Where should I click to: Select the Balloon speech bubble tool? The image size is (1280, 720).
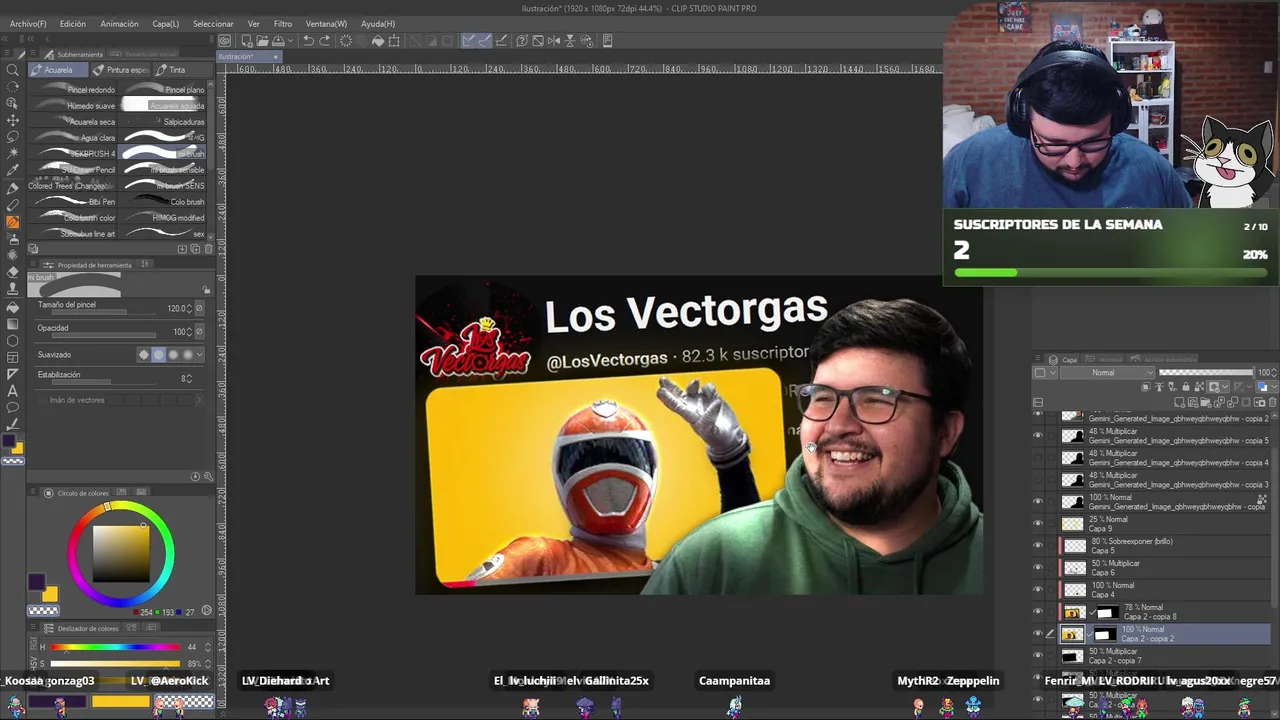[x=13, y=407]
